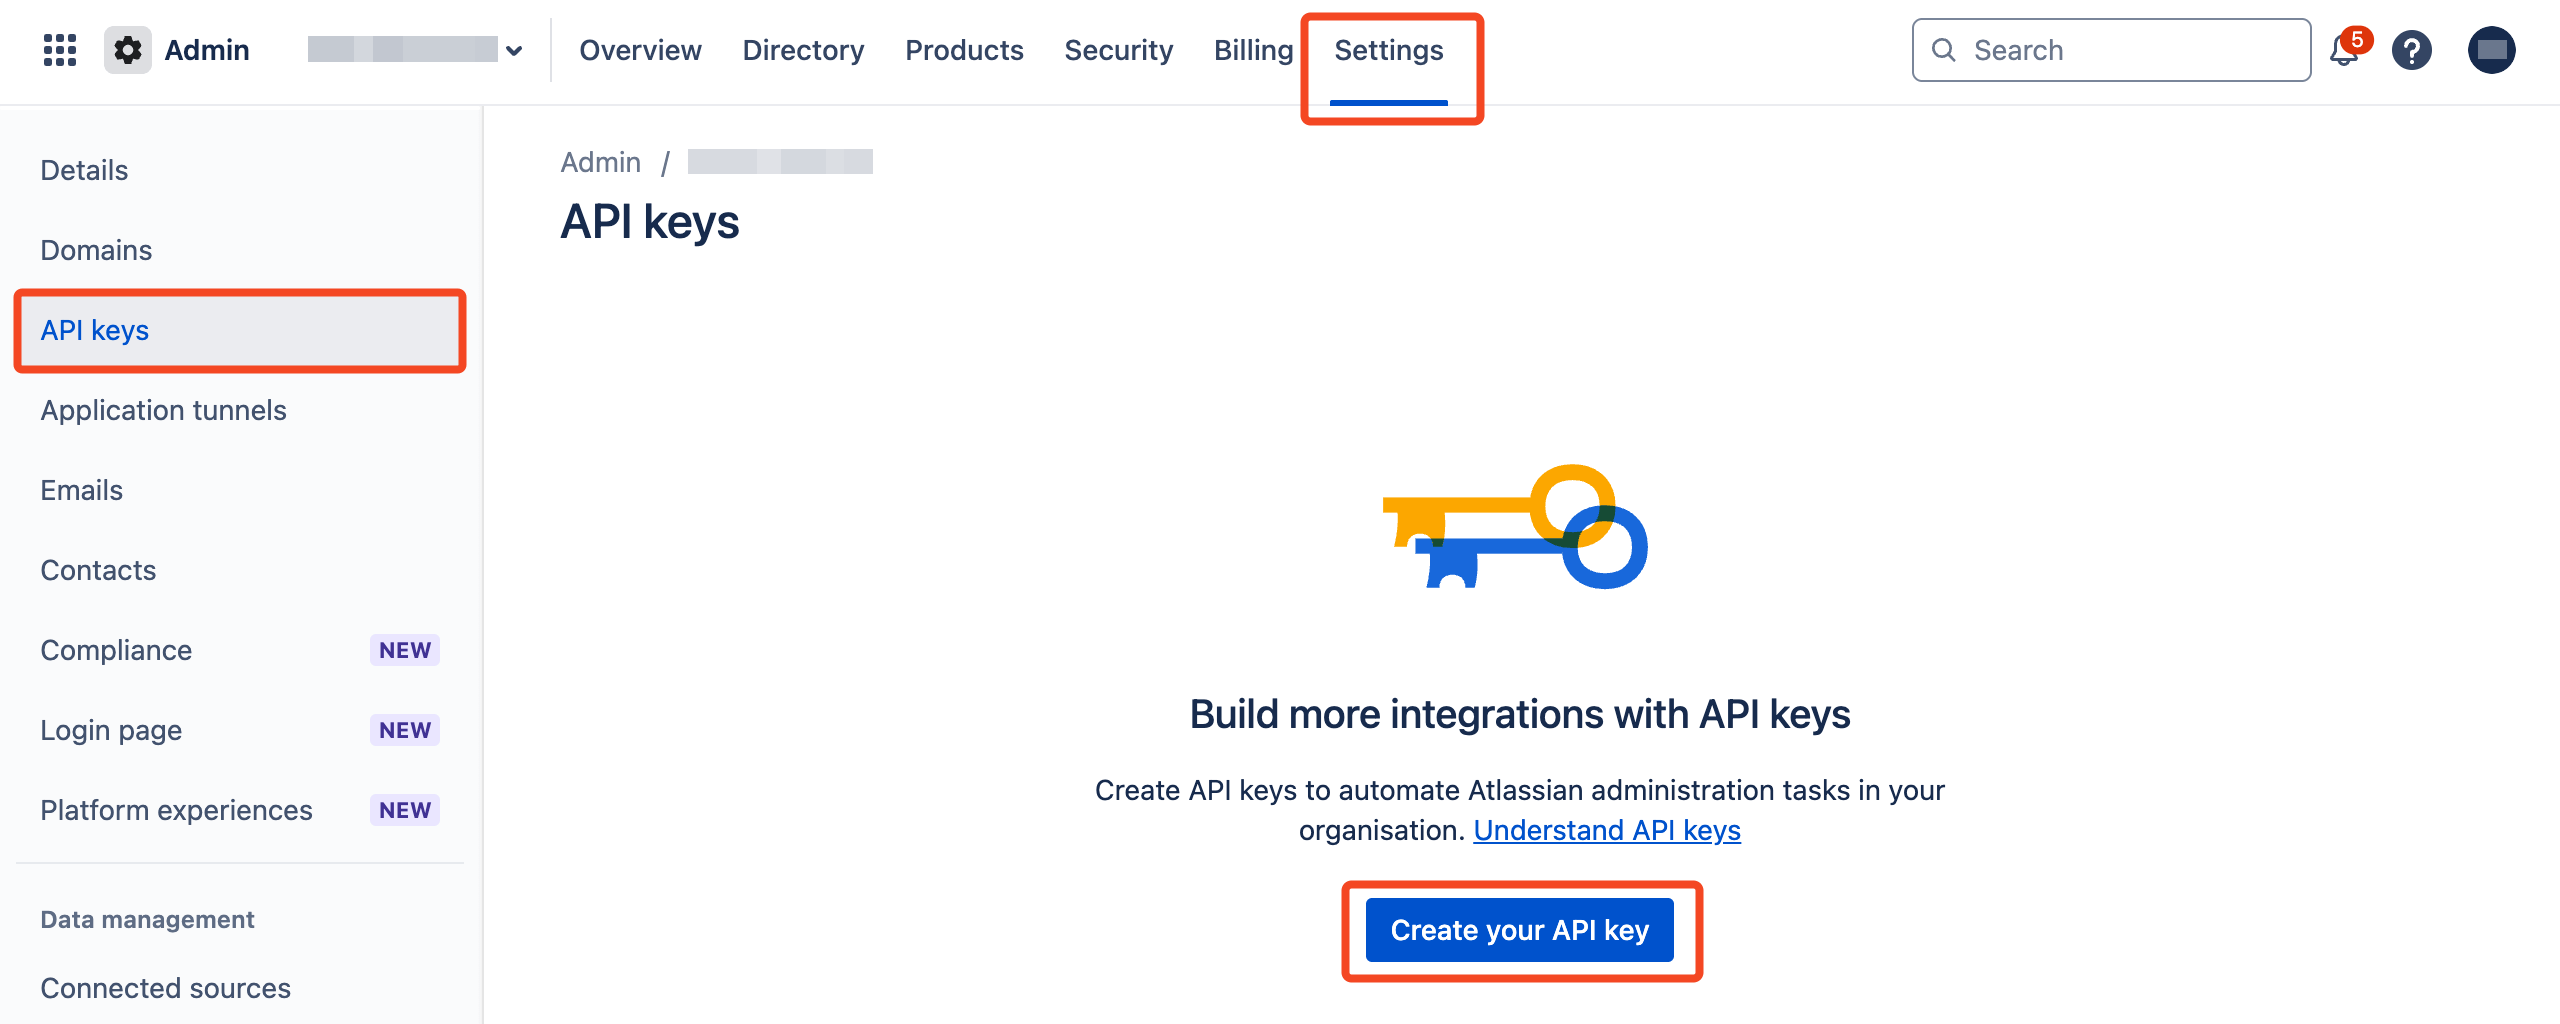Screen dimensions: 2560x1024
Task: Open Emails in the sidebar
Action: 240,490
